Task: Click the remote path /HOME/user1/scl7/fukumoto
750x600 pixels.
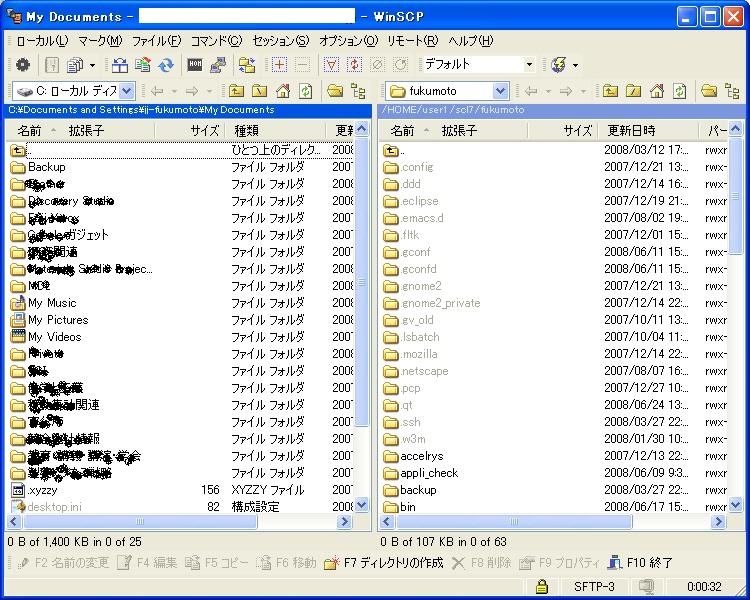Action: tap(452, 110)
